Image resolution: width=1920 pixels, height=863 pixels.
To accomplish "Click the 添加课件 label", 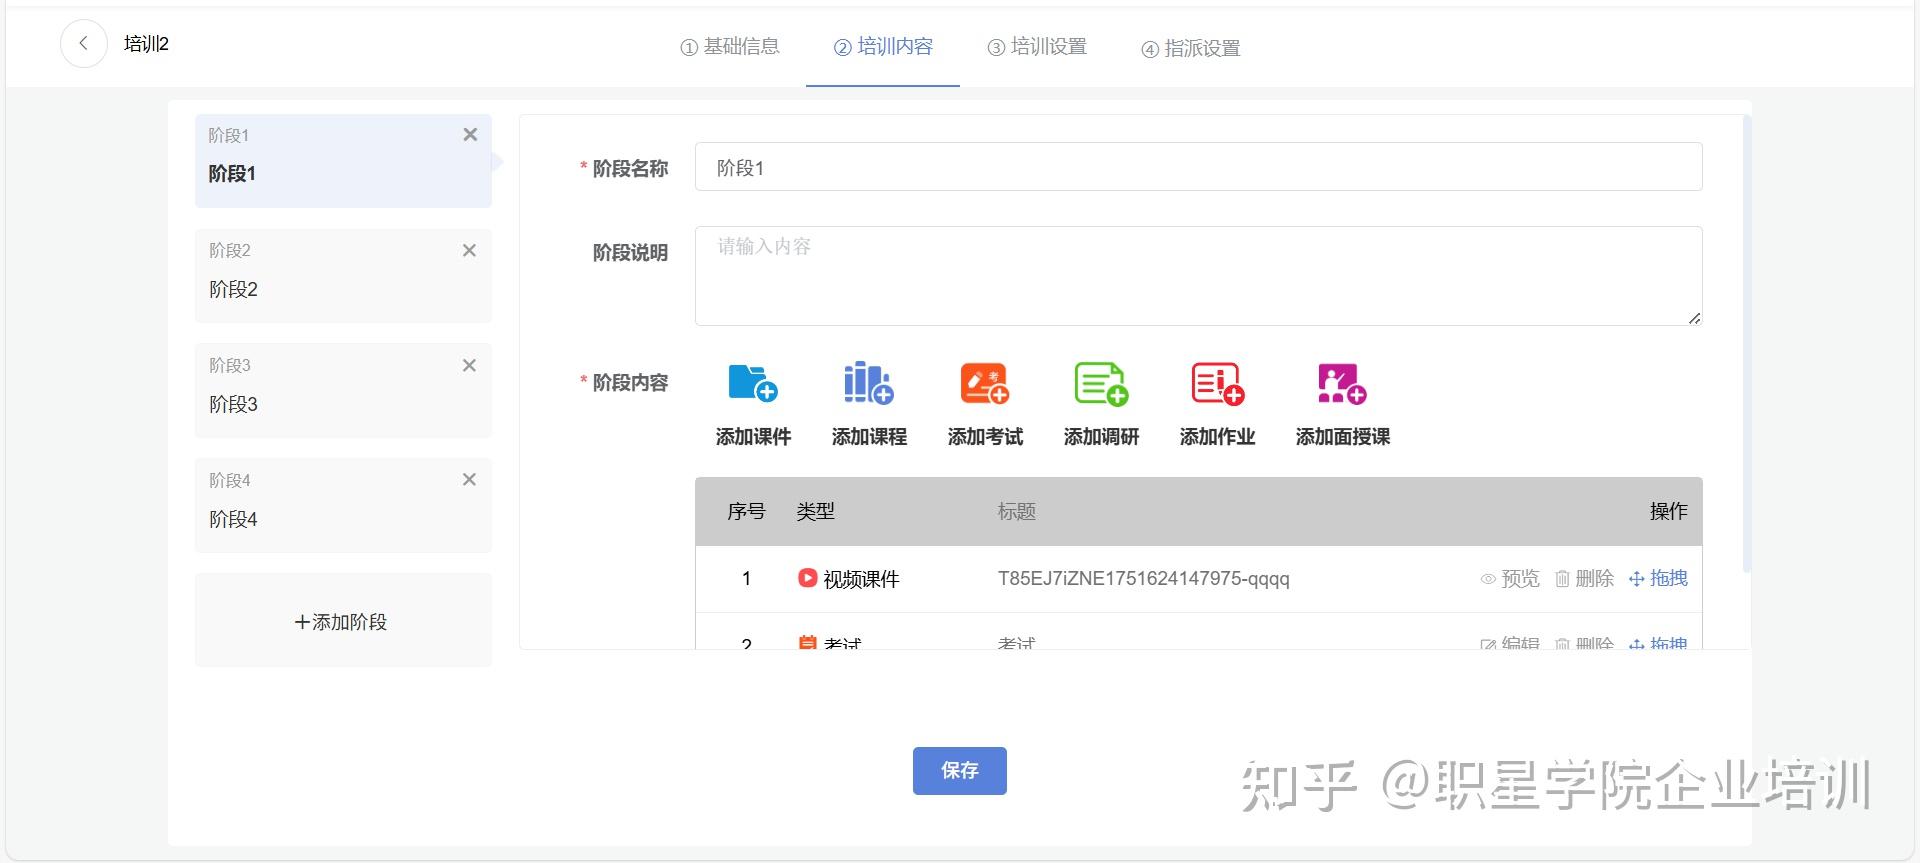I will pos(753,437).
